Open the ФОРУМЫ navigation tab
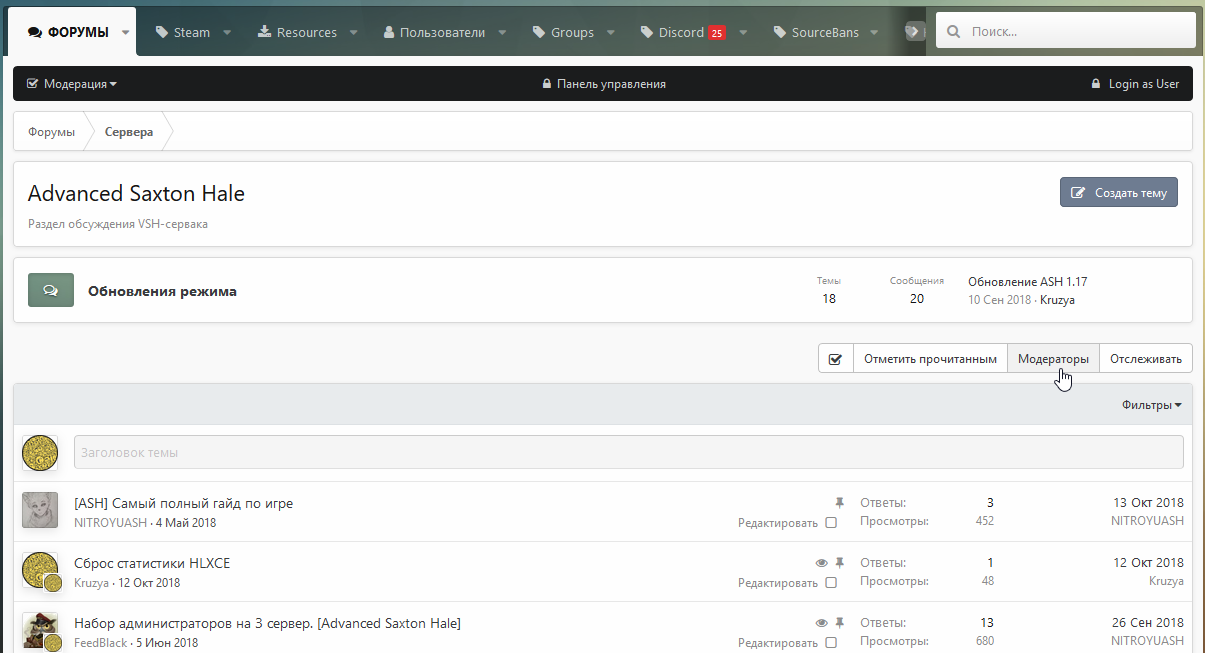This screenshot has height=653, width=1205. pos(68,32)
